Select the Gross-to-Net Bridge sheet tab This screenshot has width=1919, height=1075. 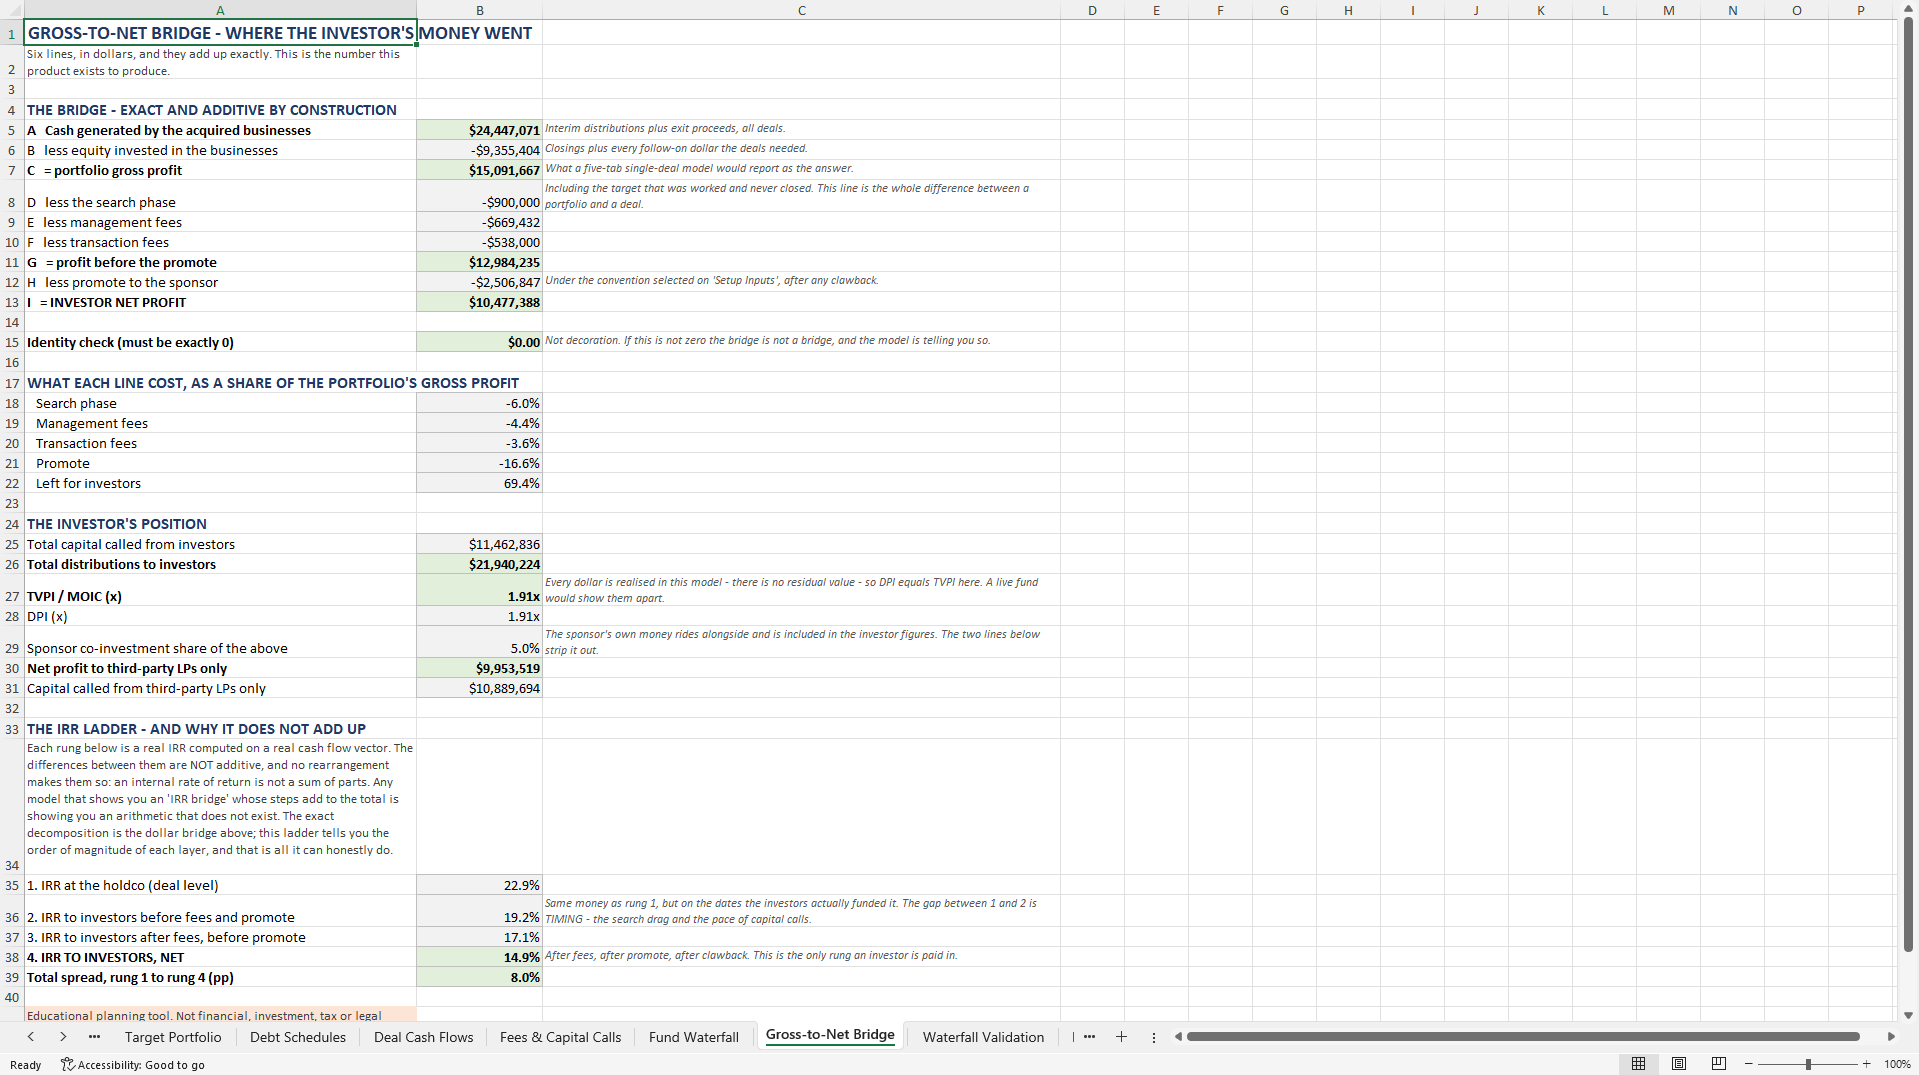tap(830, 1035)
